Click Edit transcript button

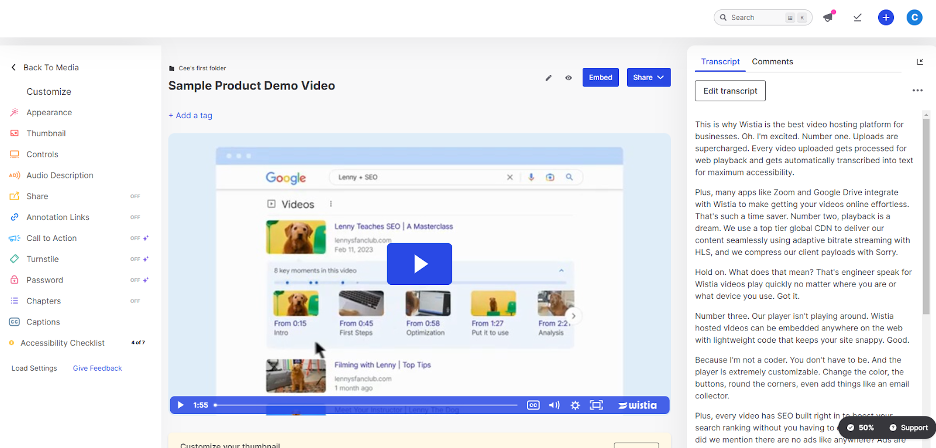(730, 91)
